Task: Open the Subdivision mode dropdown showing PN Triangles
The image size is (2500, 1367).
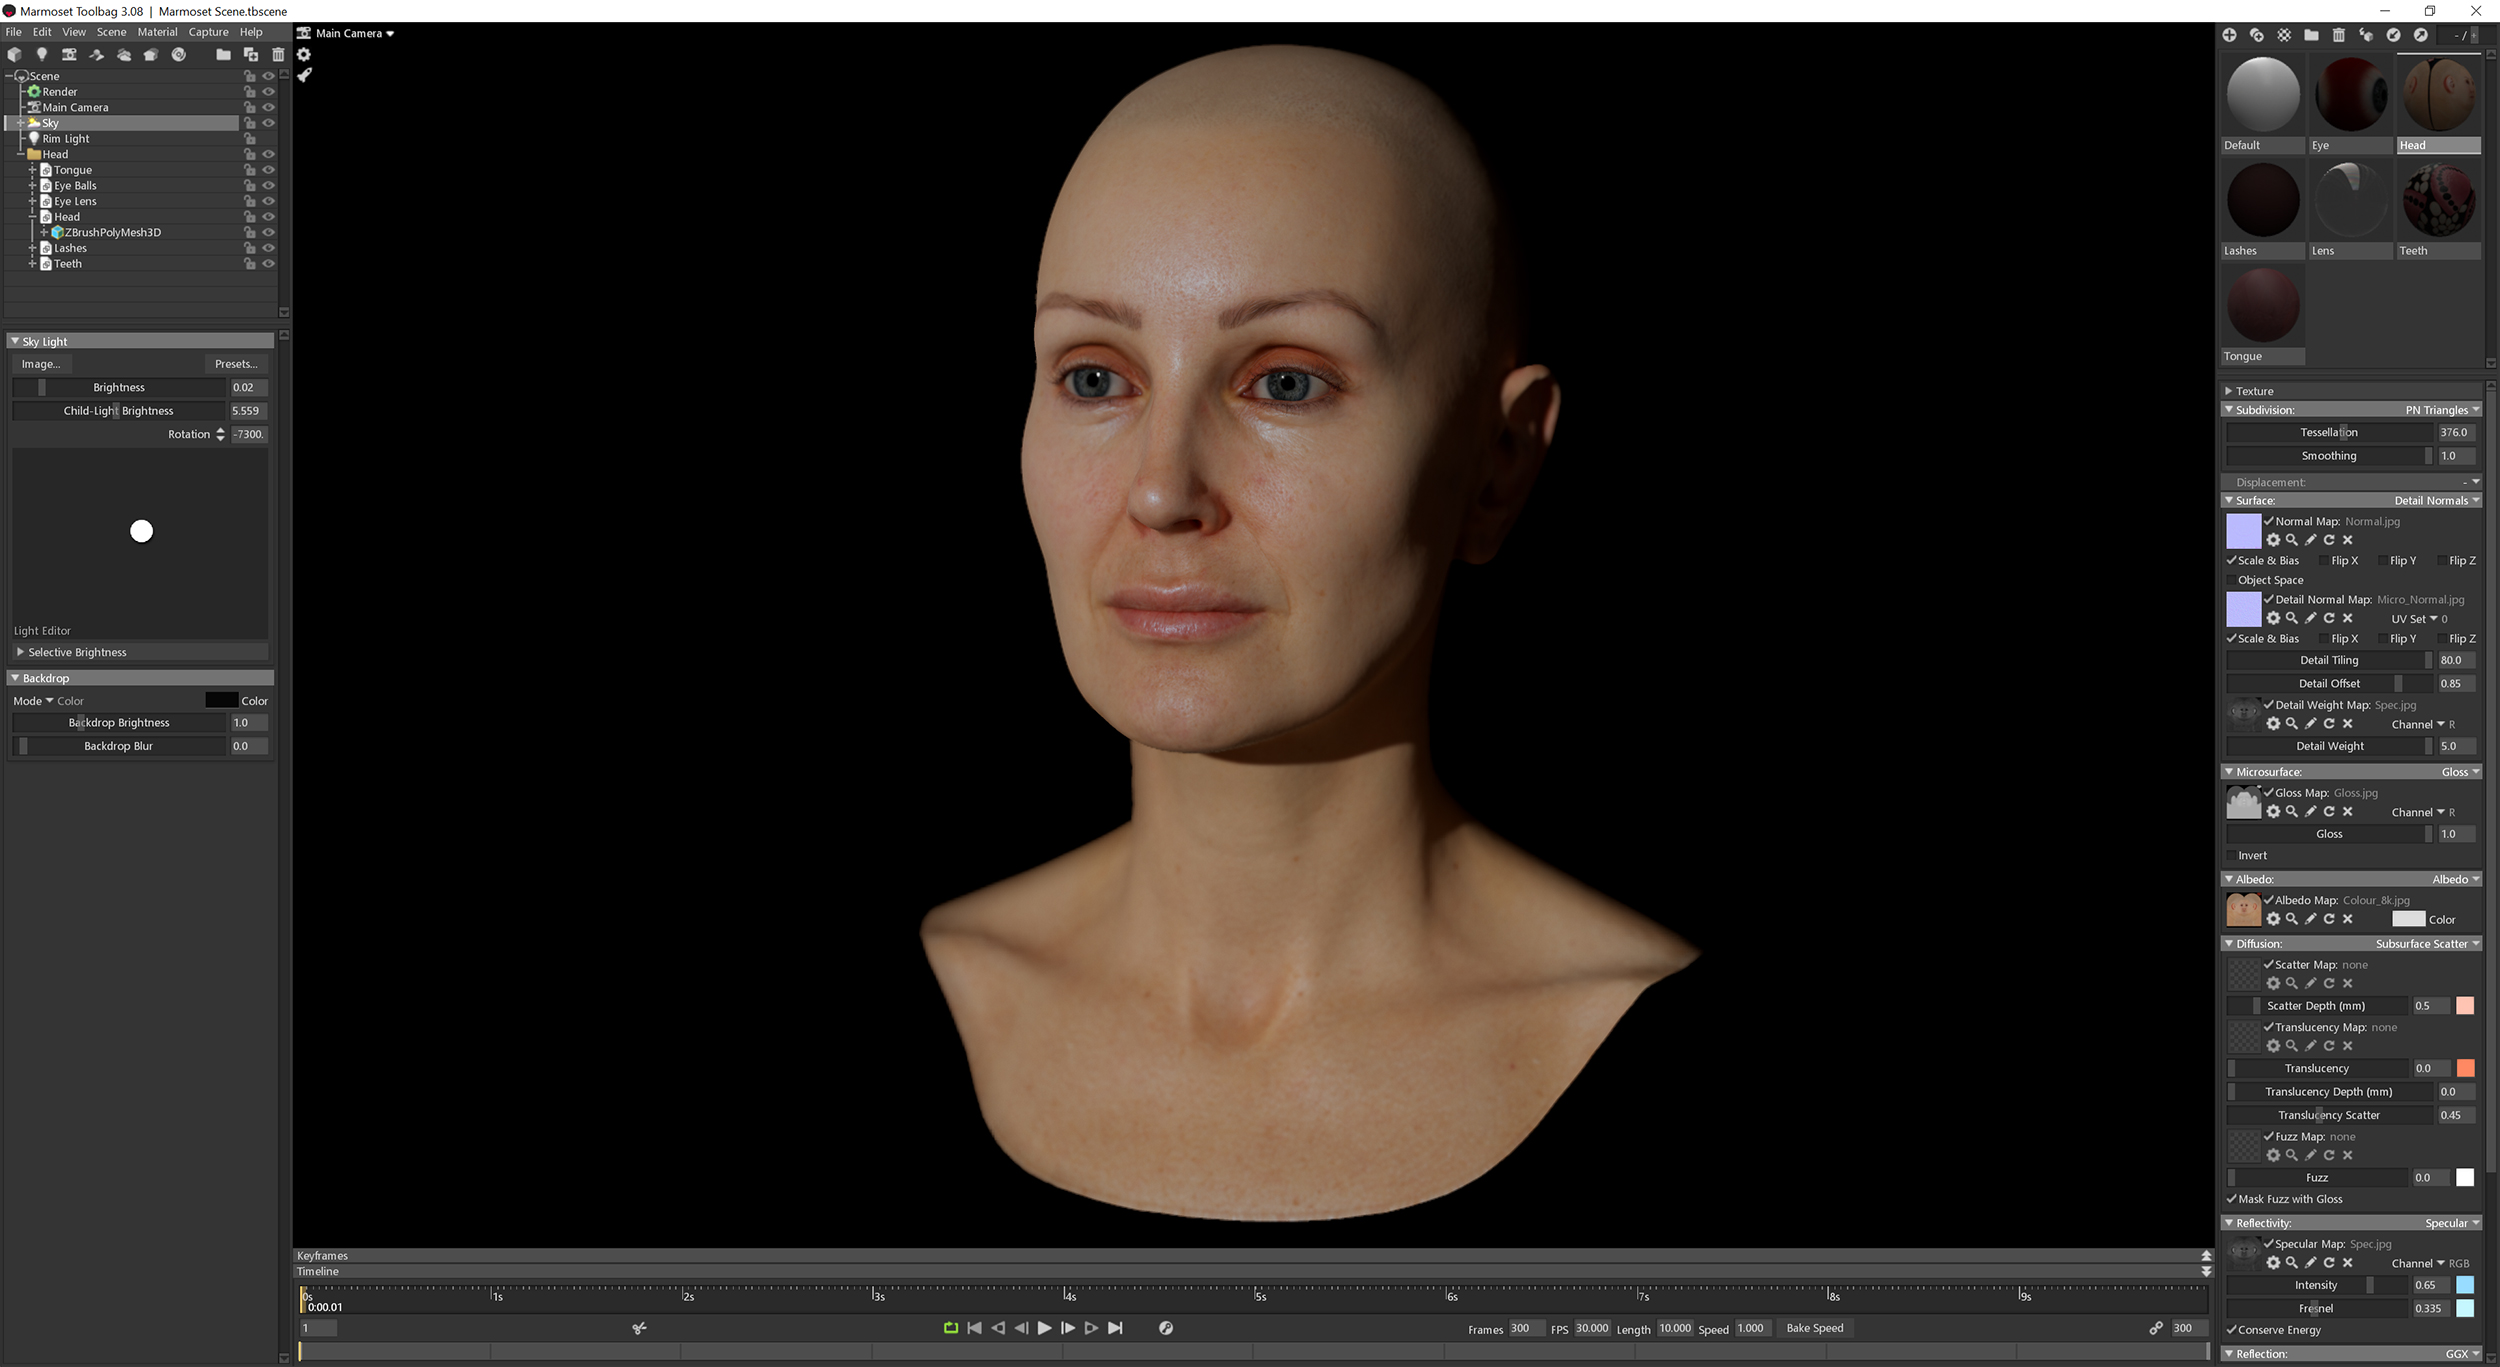Action: pos(2438,410)
